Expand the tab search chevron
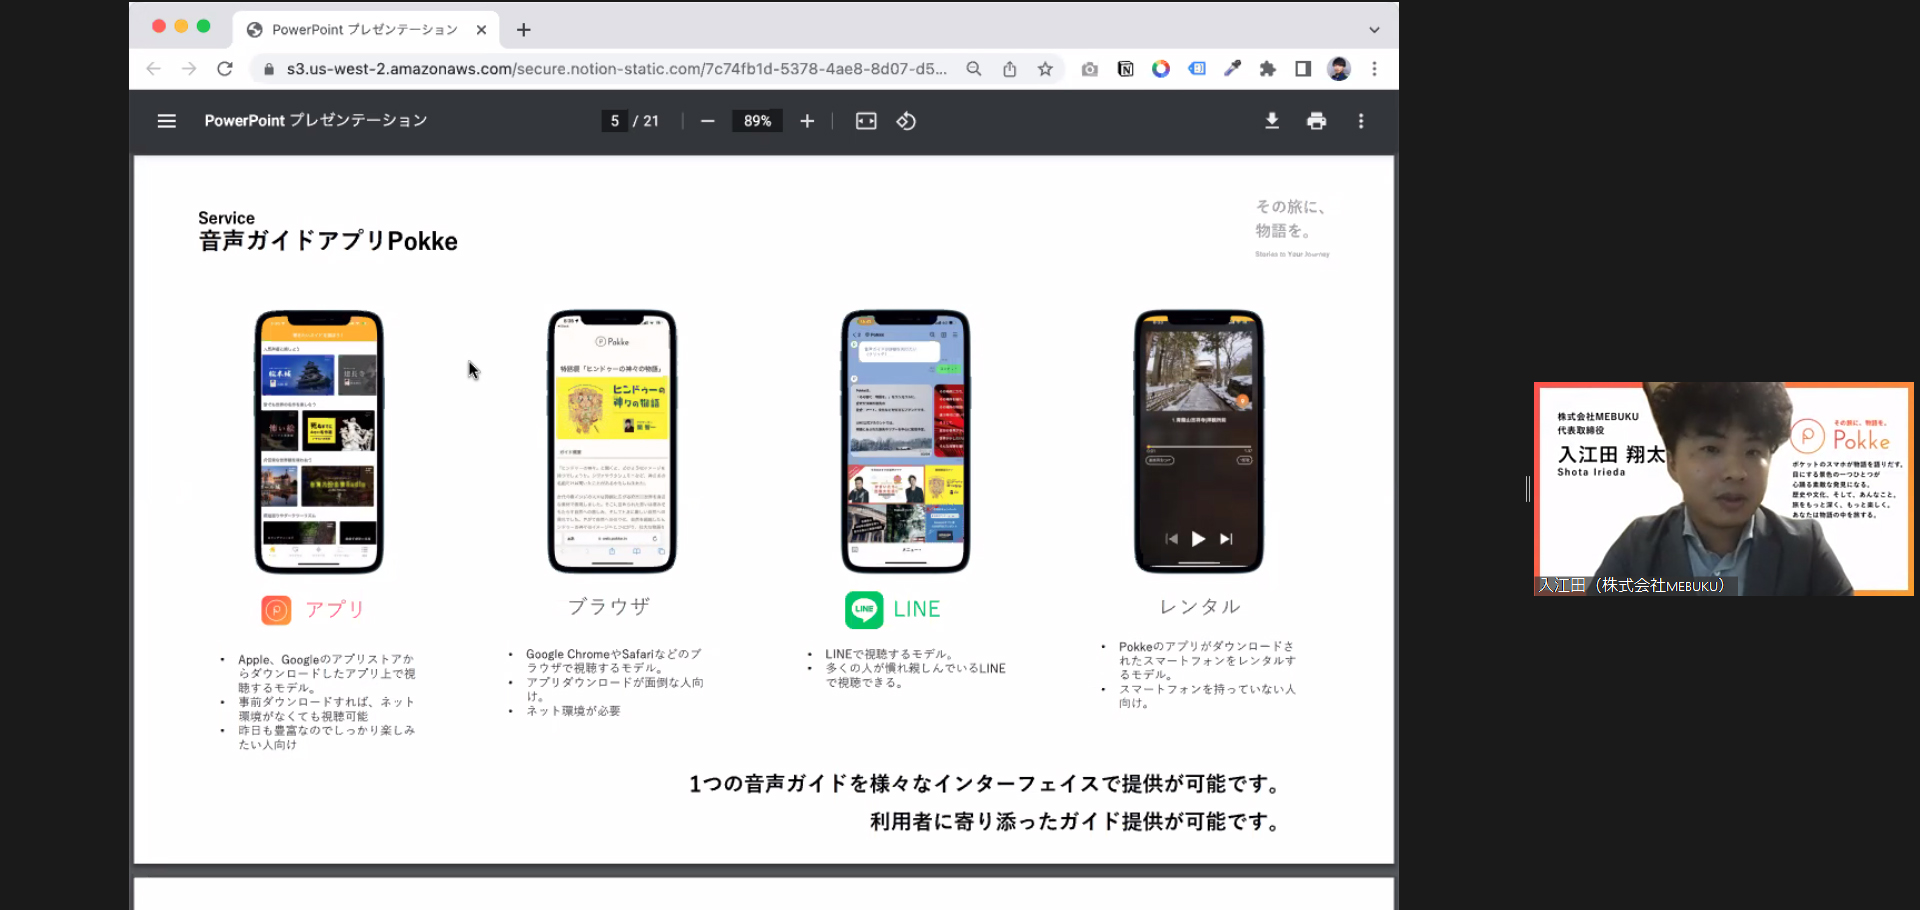 tap(1374, 30)
